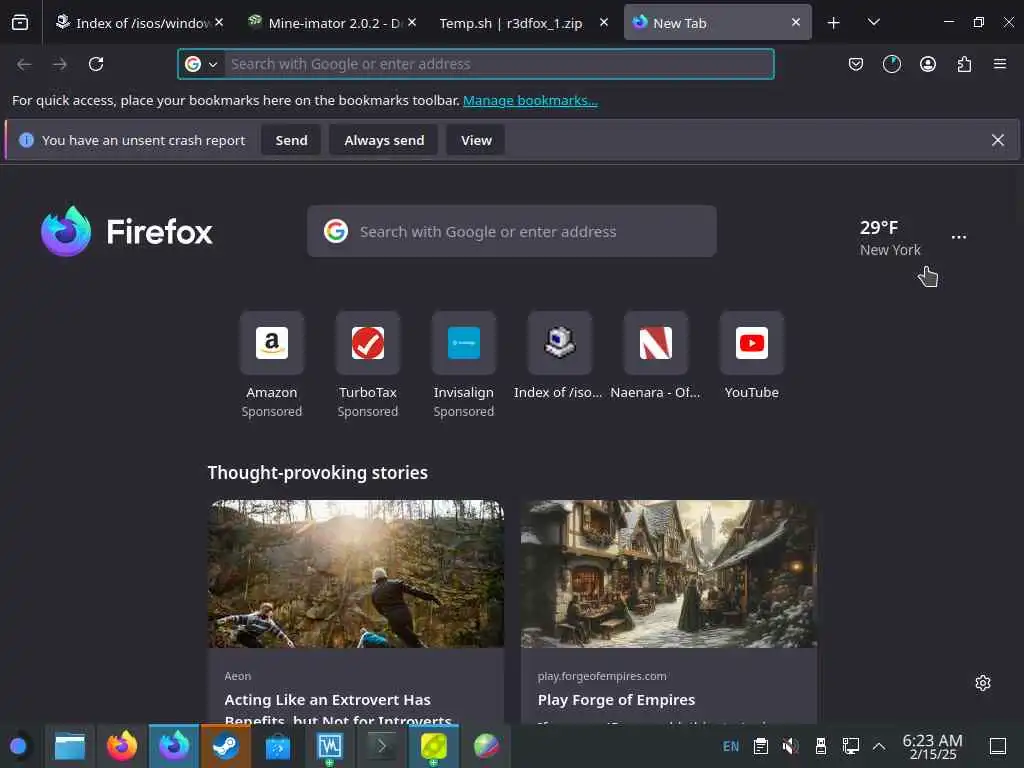Close the Mine-imator tab
This screenshot has height=768, width=1024.
pyautogui.click(x=412, y=22)
